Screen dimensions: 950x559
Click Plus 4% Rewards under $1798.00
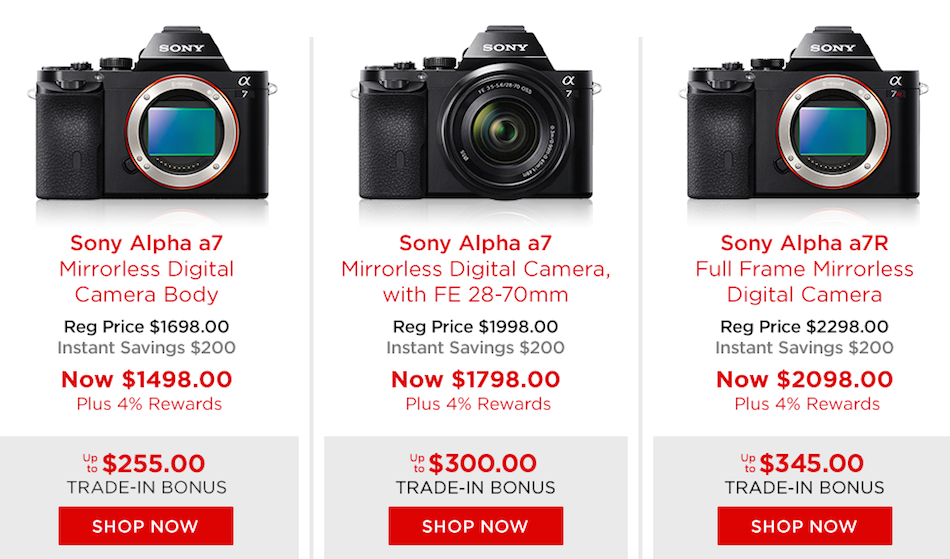tap(478, 404)
